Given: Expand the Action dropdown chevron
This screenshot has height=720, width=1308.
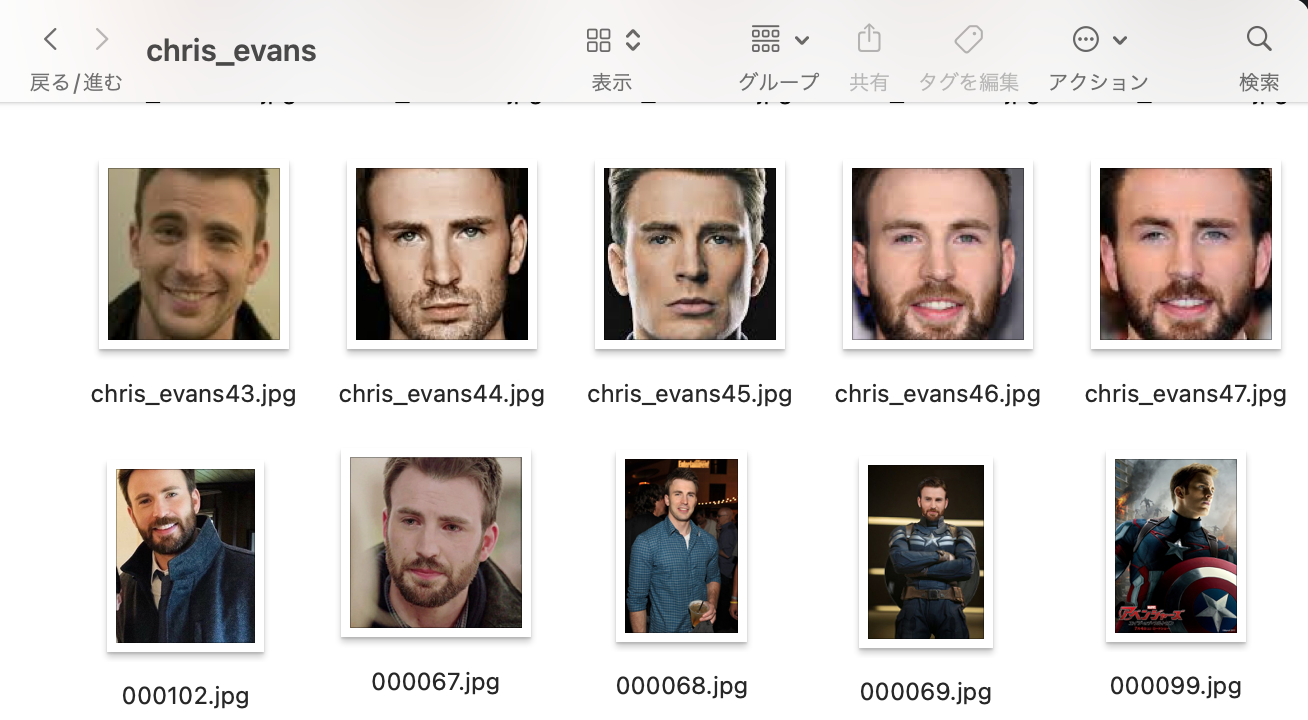Looking at the screenshot, I should click(1120, 41).
